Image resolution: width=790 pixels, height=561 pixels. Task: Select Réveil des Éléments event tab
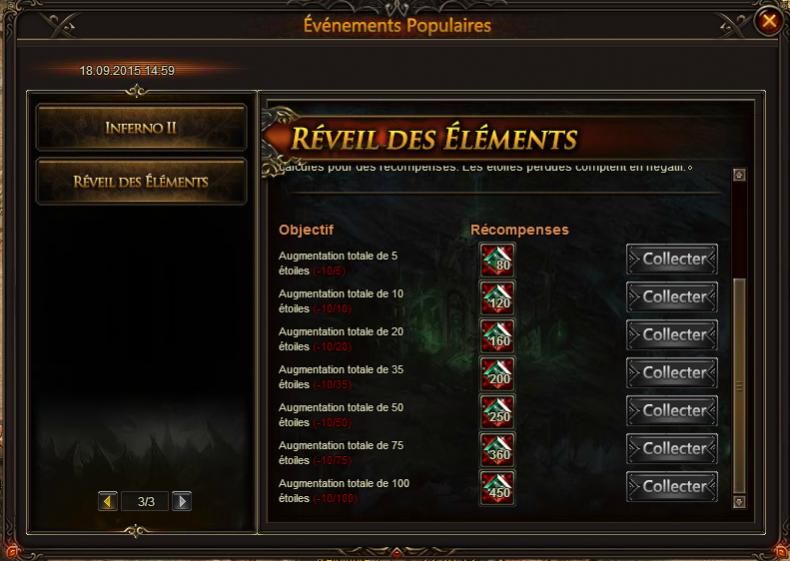[141, 181]
